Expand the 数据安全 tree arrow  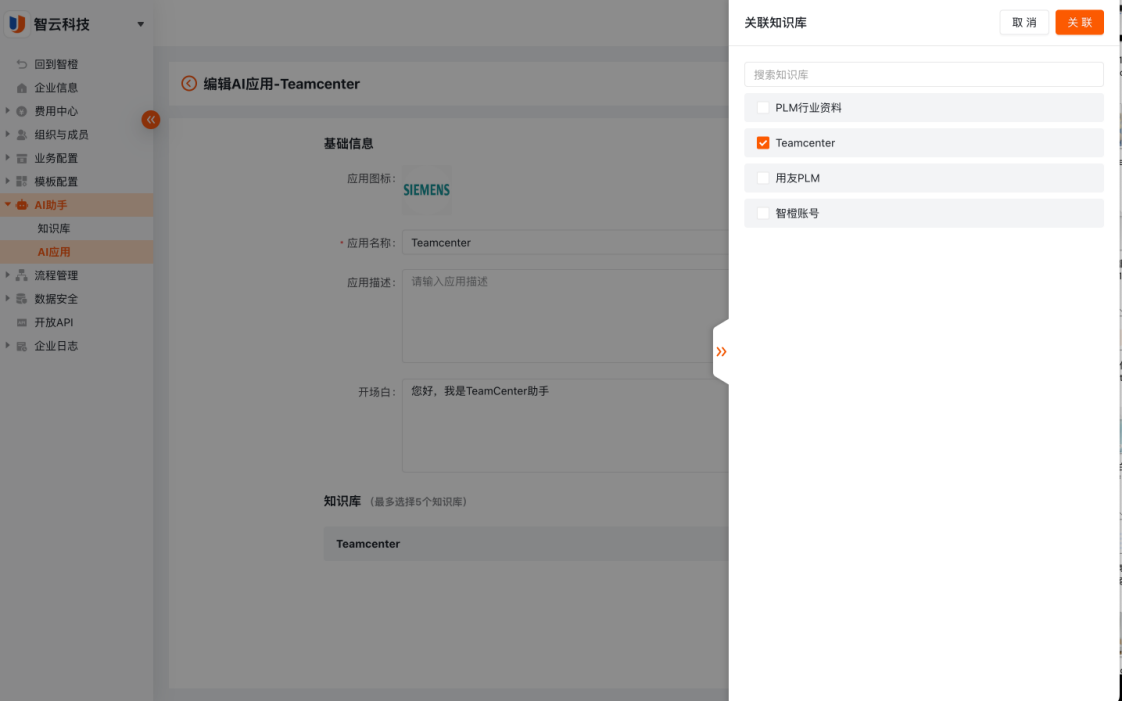click(x=8, y=298)
